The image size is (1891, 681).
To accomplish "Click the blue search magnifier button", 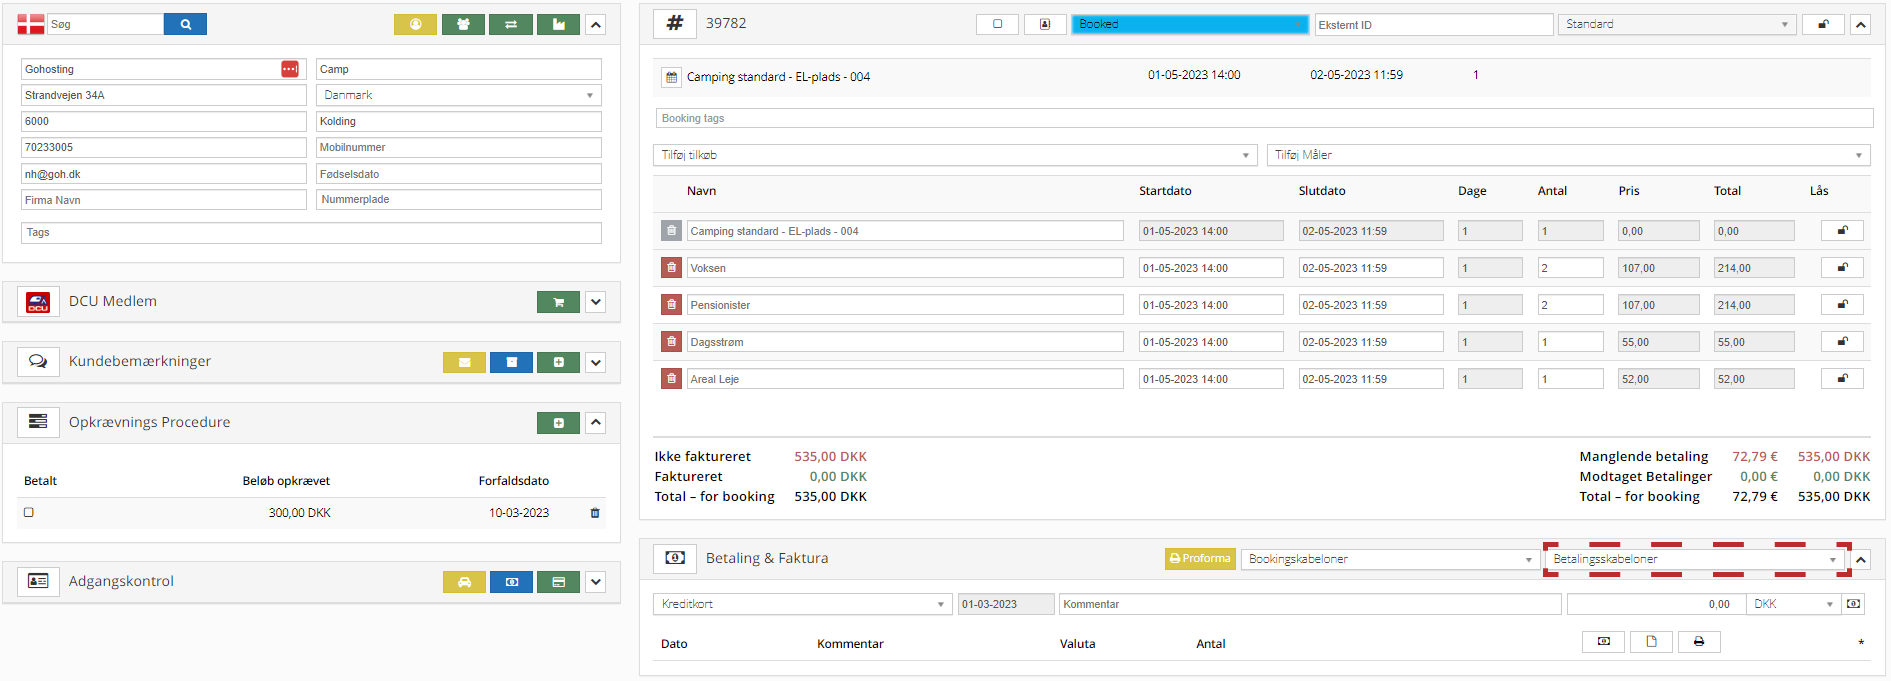I will [x=185, y=24].
